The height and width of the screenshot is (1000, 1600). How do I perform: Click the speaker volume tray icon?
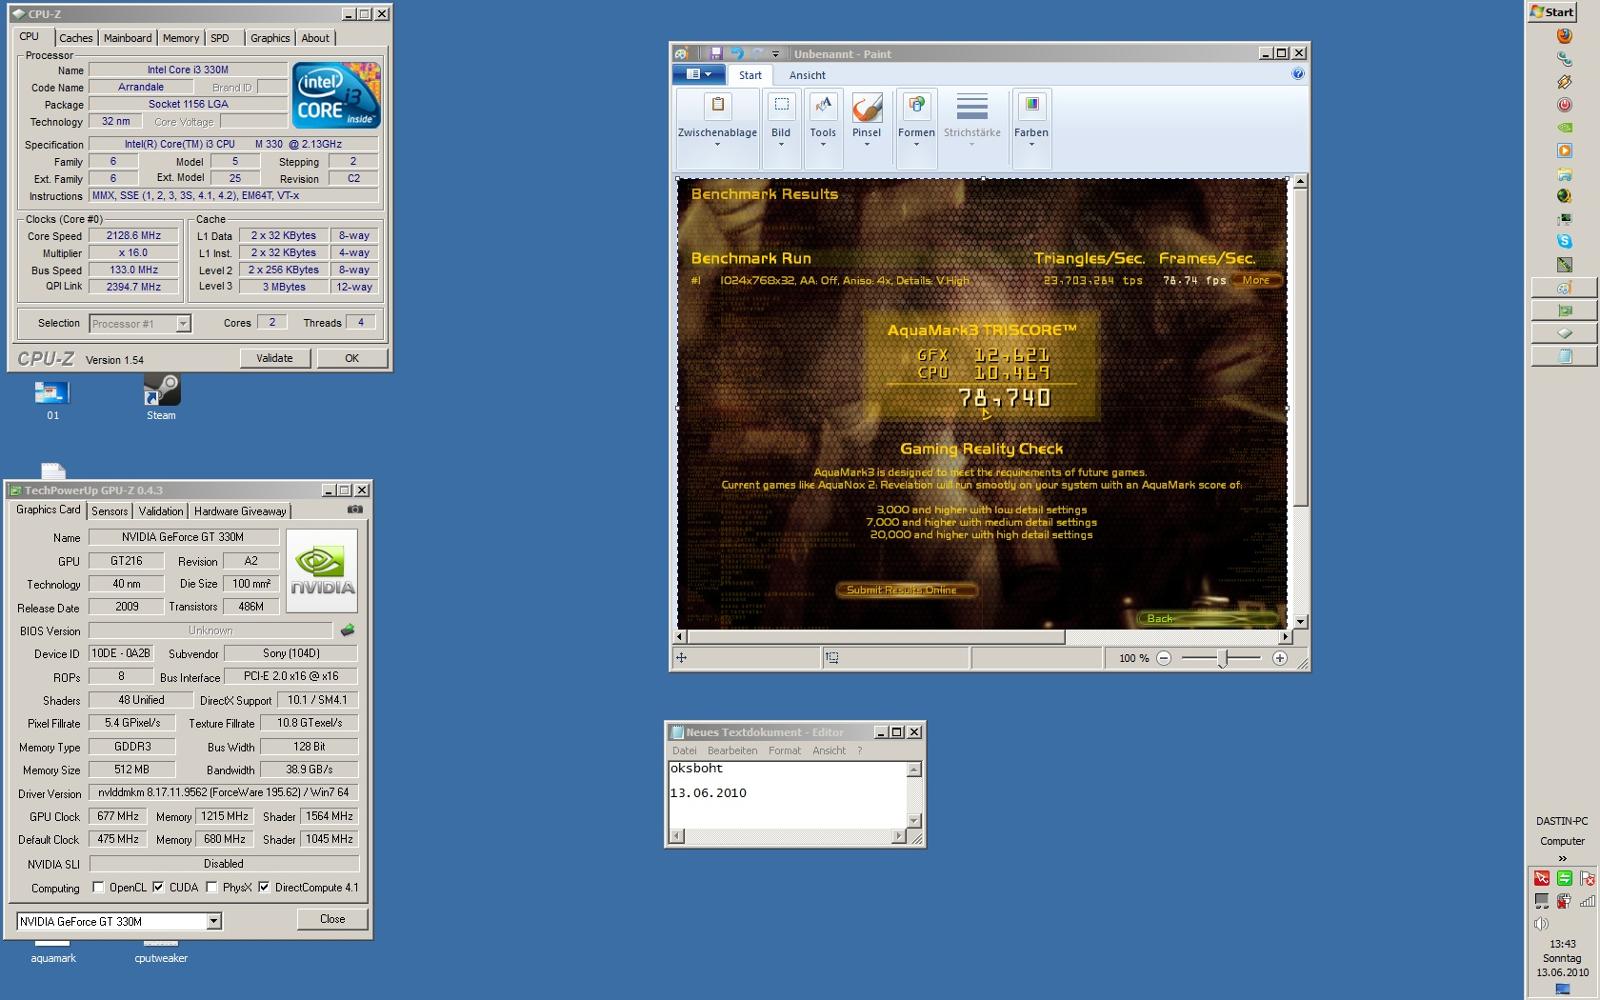[1541, 924]
